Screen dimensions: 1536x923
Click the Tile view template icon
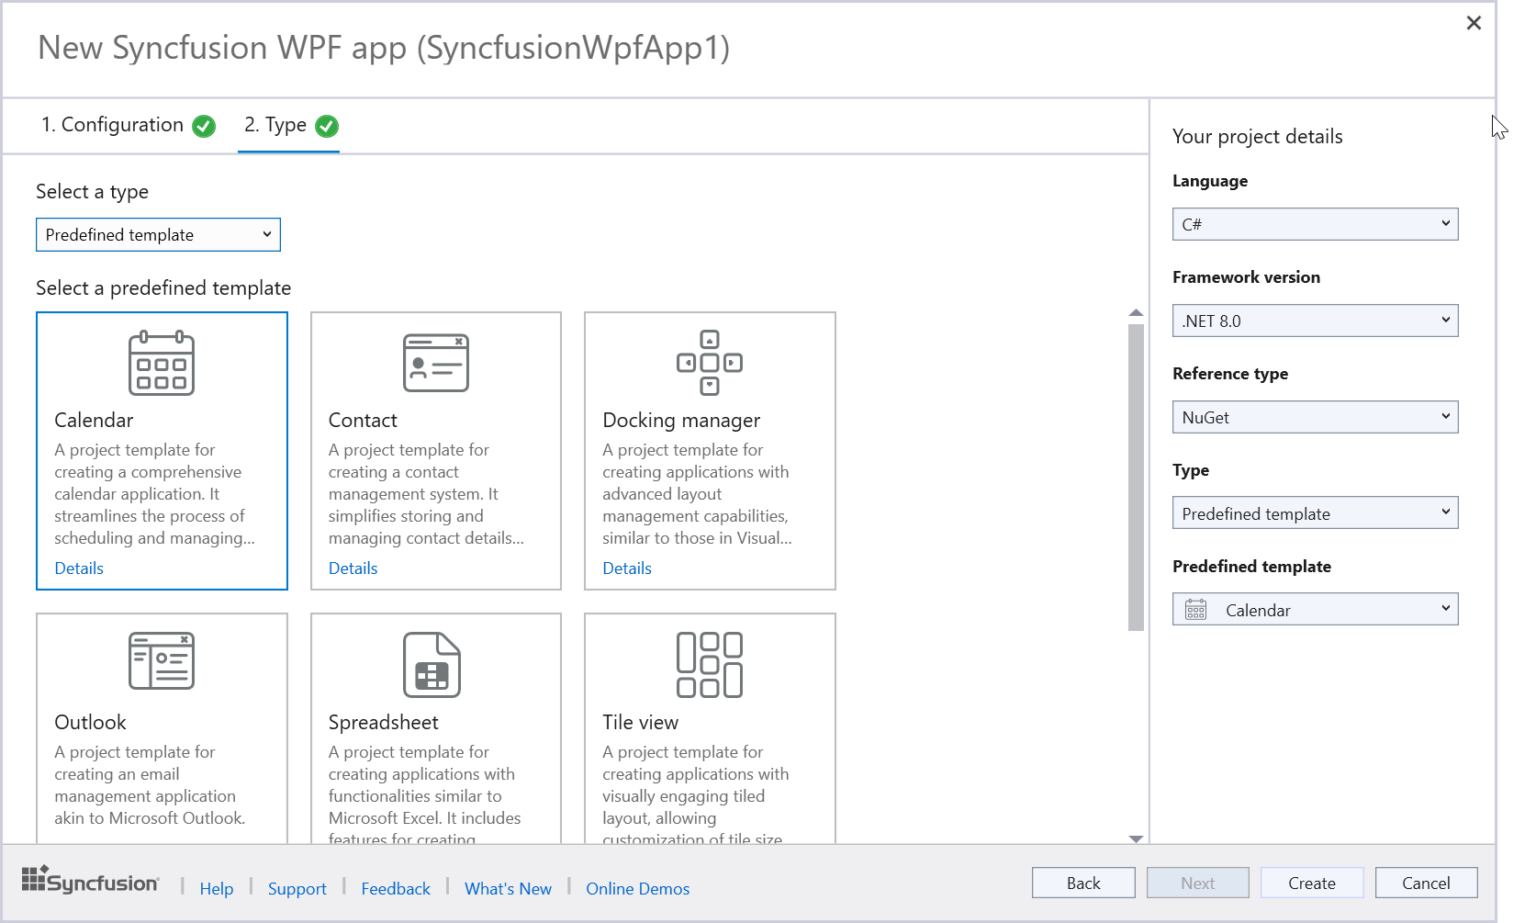click(709, 663)
